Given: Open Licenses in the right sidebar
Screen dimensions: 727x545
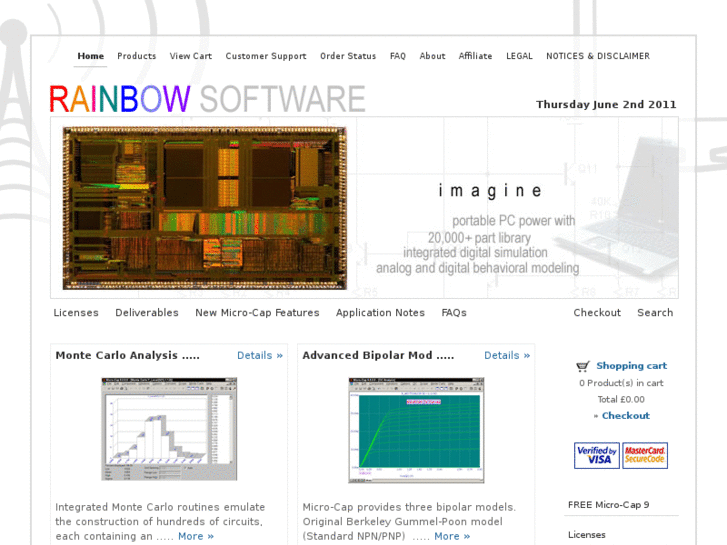Looking at the screenshot, I should (587, 535).
